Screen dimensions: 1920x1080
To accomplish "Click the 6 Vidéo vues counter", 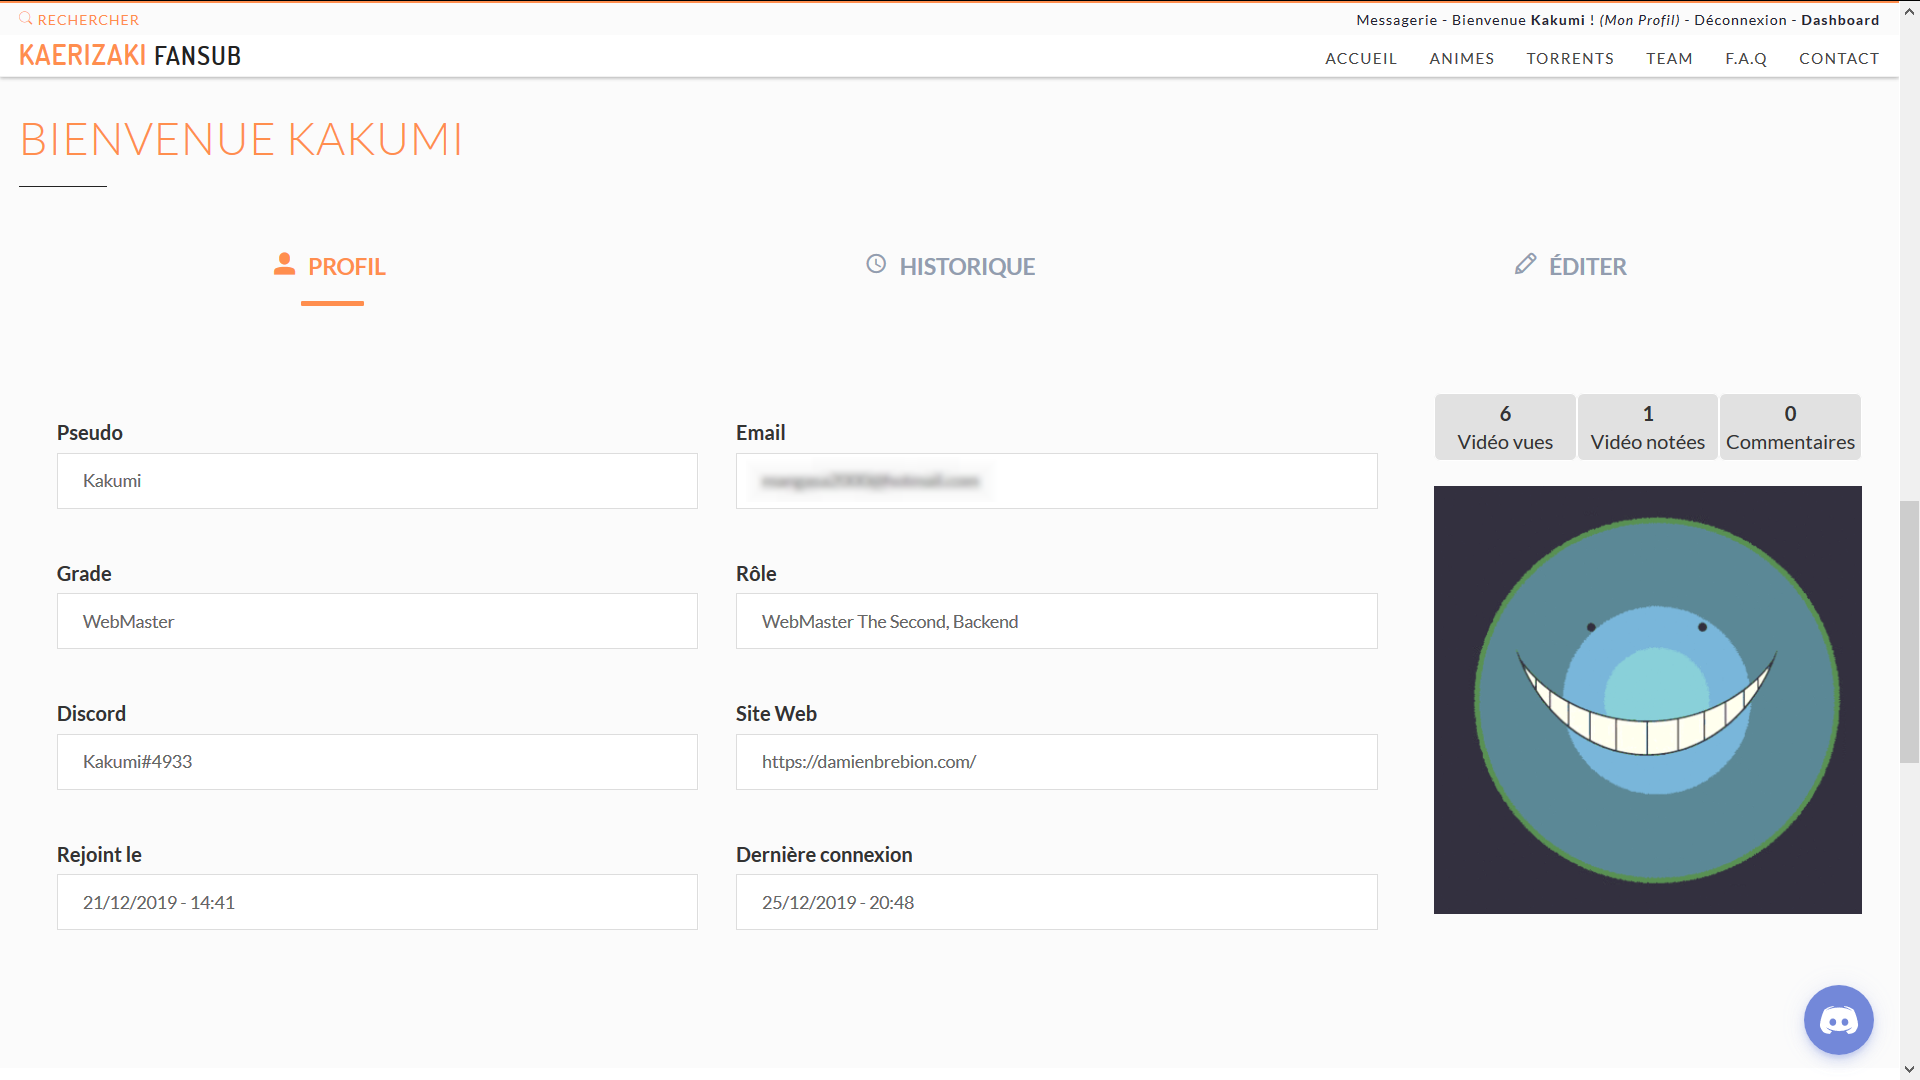I will 1505,427.
